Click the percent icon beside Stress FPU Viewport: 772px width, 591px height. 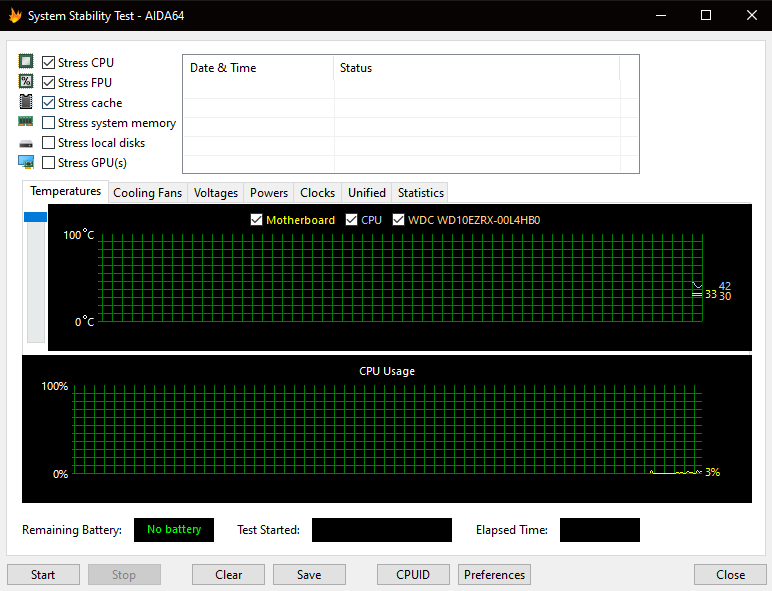coord(26,81)
